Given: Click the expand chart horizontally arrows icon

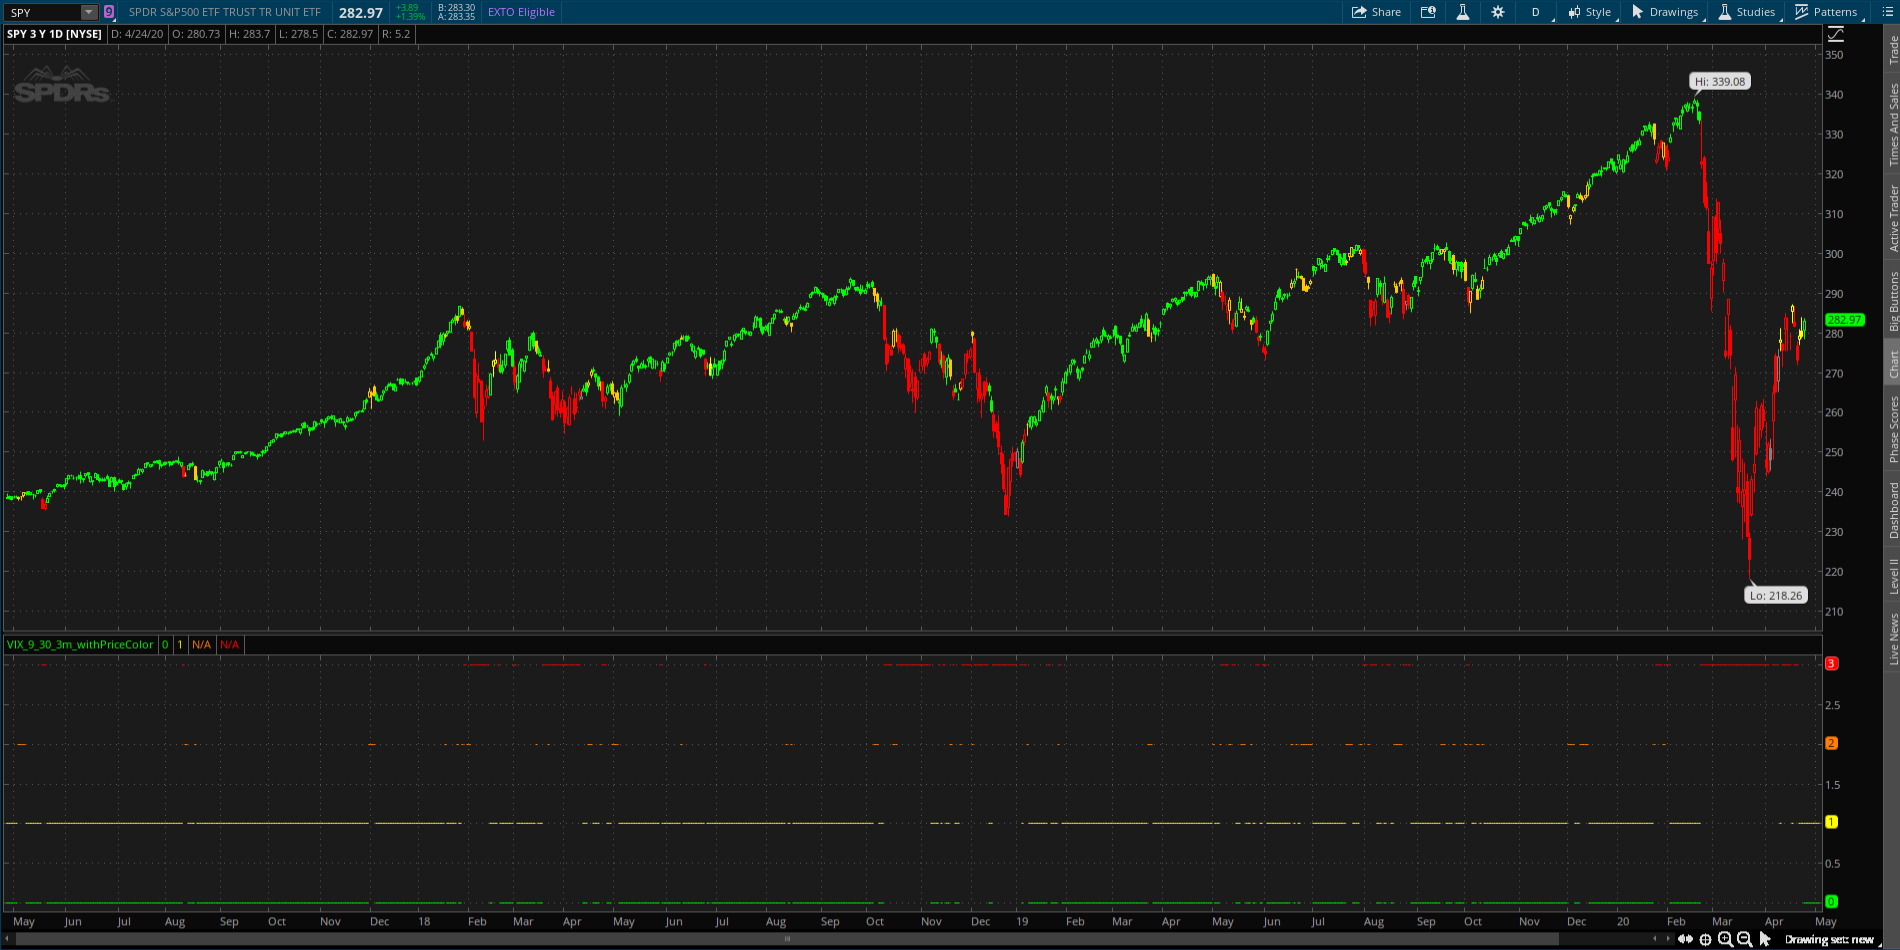Looking at the screenshot, I should 1686,939.
